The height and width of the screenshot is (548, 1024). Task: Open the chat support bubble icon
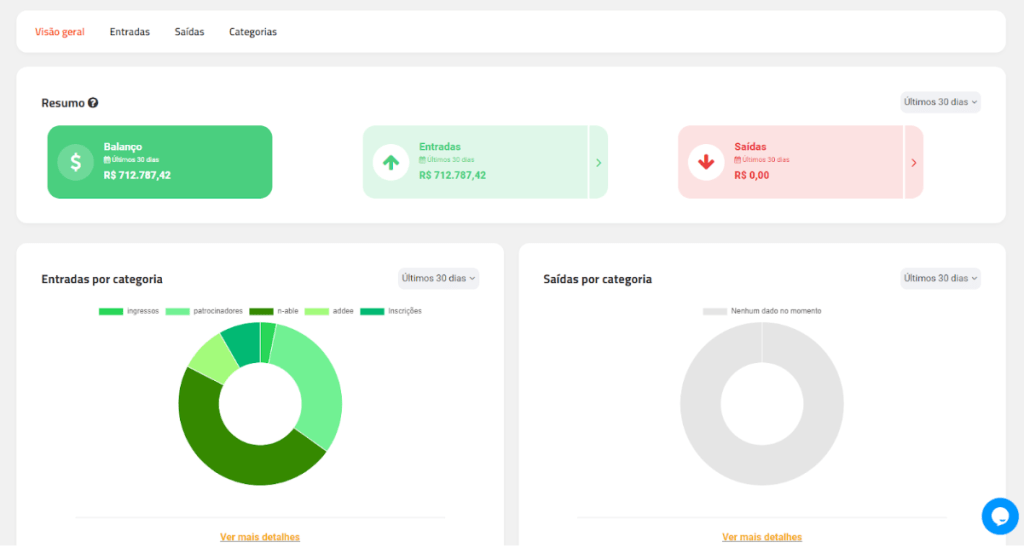[x=999, y=516]
